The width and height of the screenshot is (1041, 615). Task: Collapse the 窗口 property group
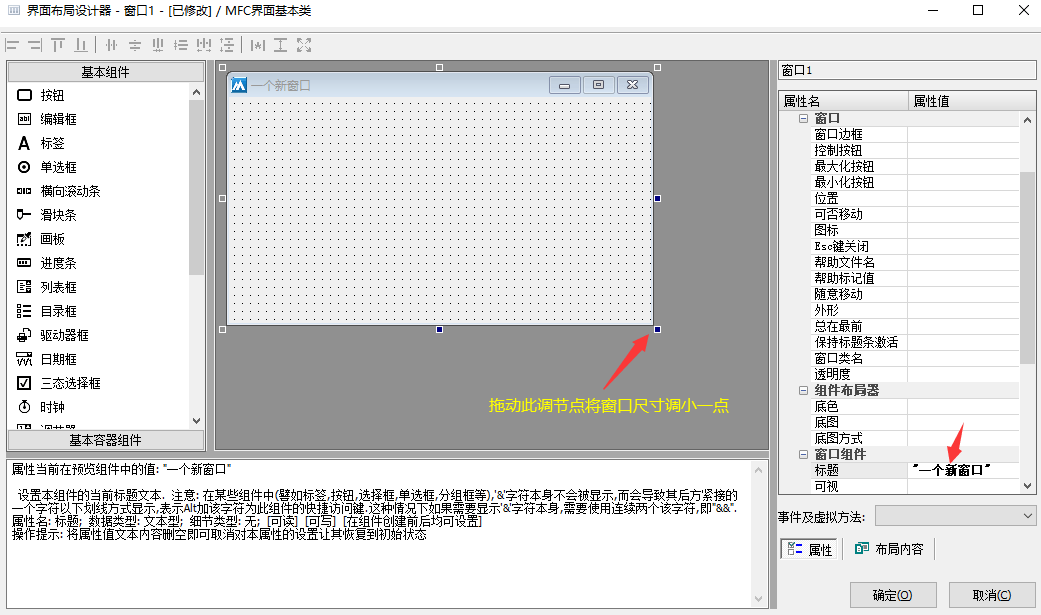coord(802,119)
